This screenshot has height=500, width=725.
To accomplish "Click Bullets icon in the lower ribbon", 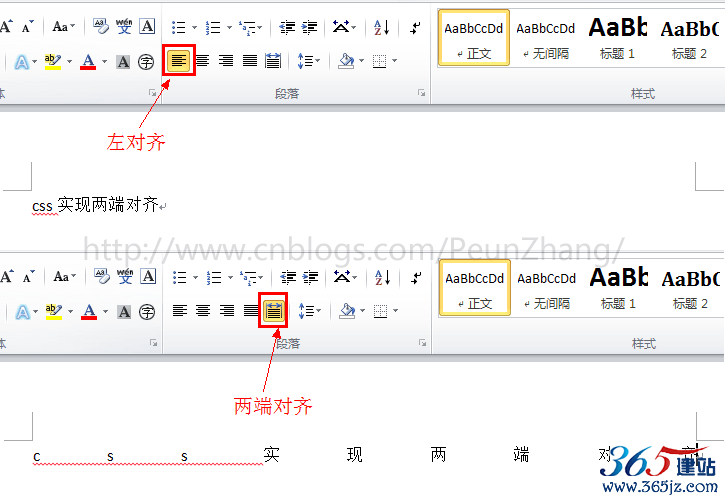I will click(179, 278).
